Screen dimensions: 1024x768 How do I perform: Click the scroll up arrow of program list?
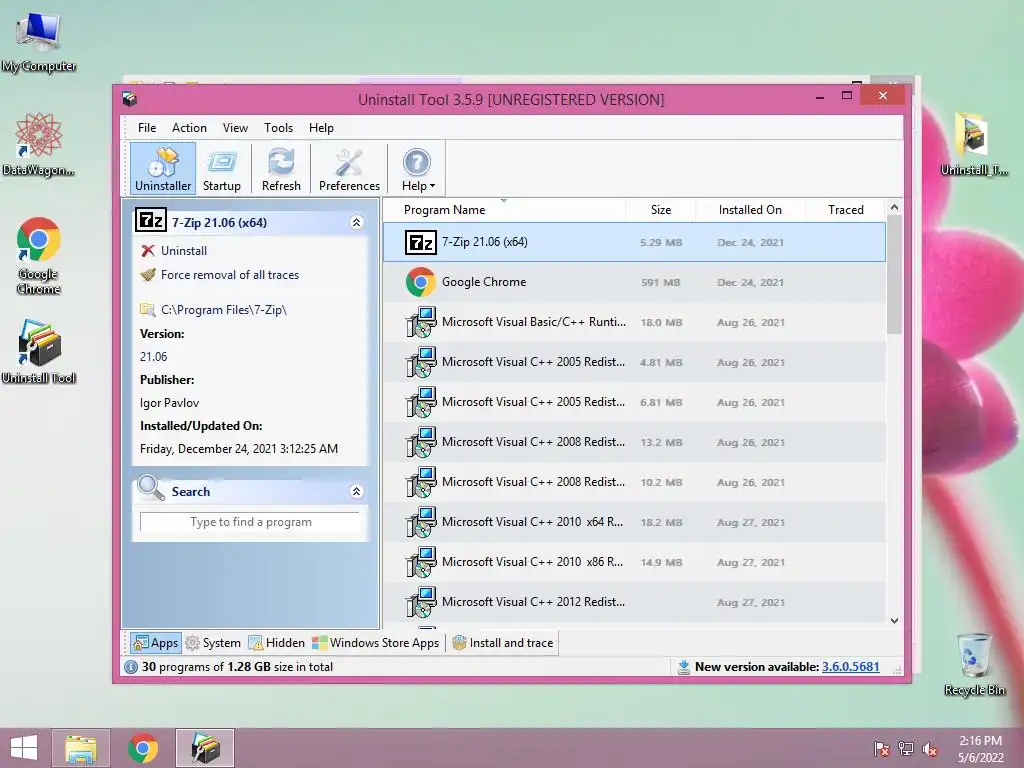click(894, 207)
